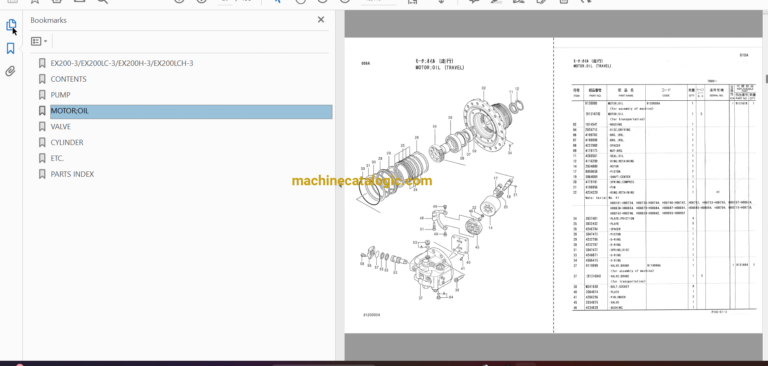Close the Bookmarks panel
Image resolution: width=768 pixels, height=366 pixels.
tap(321, 20)
